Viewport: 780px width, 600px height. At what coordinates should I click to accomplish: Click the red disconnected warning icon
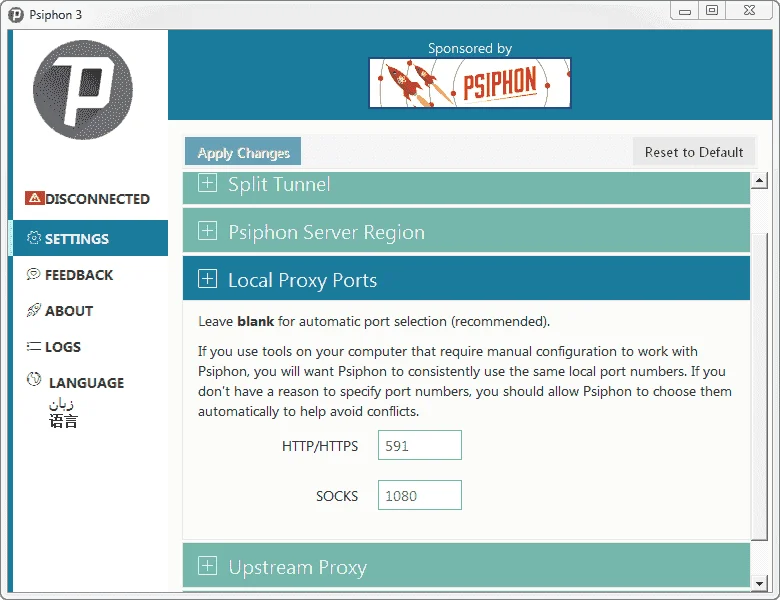pos(34,198)
